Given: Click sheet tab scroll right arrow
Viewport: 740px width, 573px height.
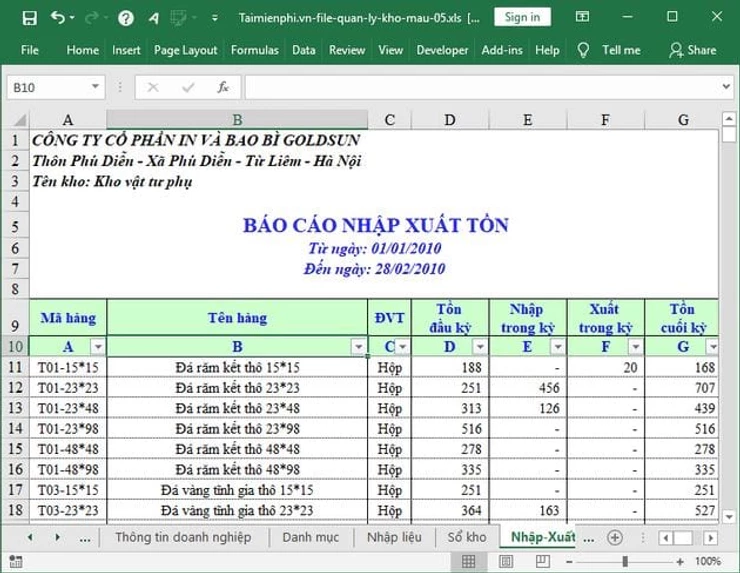Looking at the screenshot, I should (x=58, y=537).
